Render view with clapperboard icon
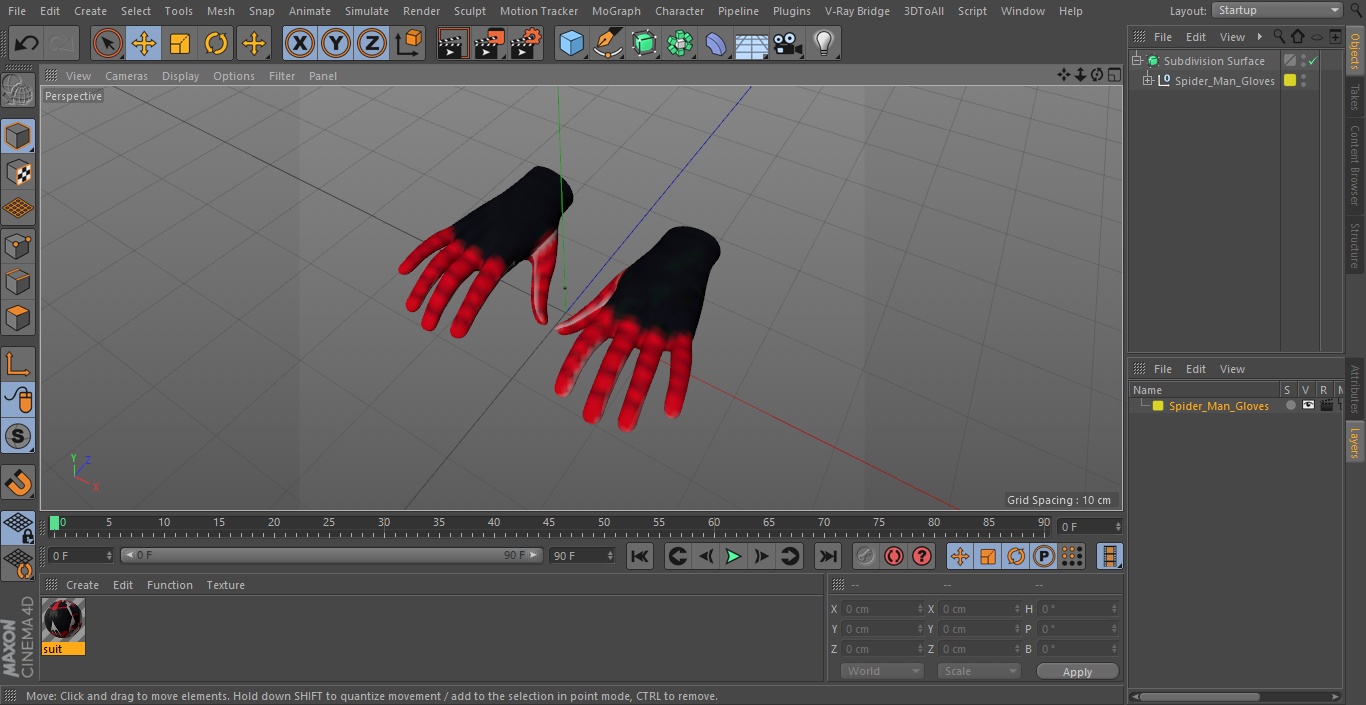 453,43
